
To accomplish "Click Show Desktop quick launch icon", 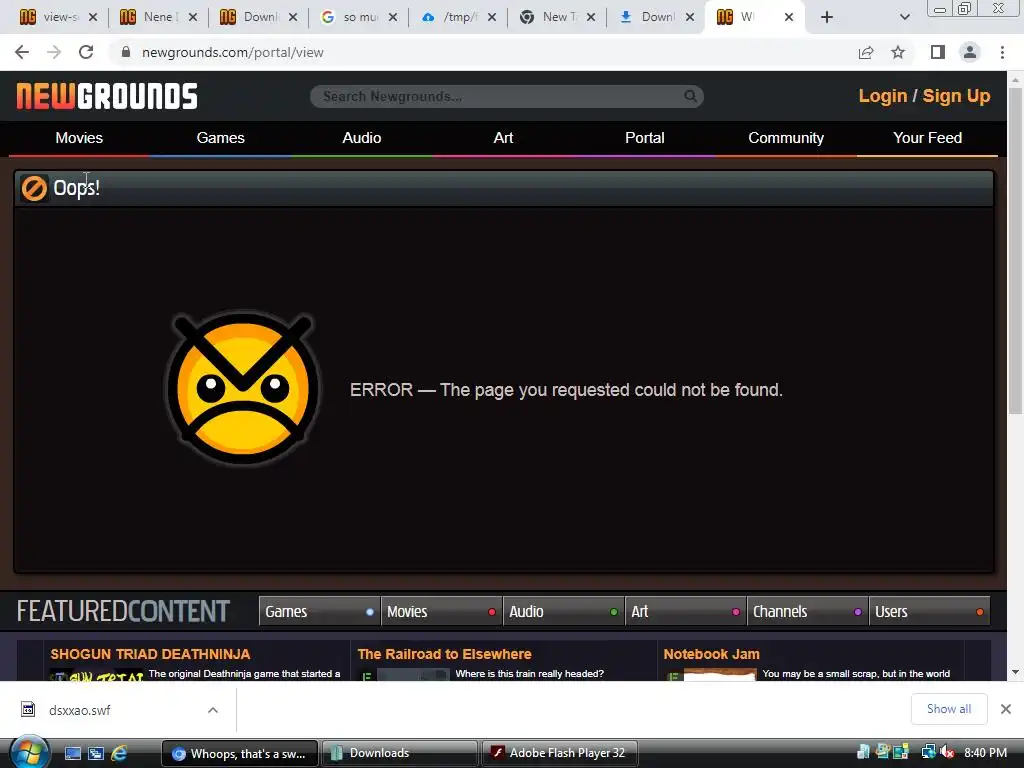I will (x=72, y=753).
